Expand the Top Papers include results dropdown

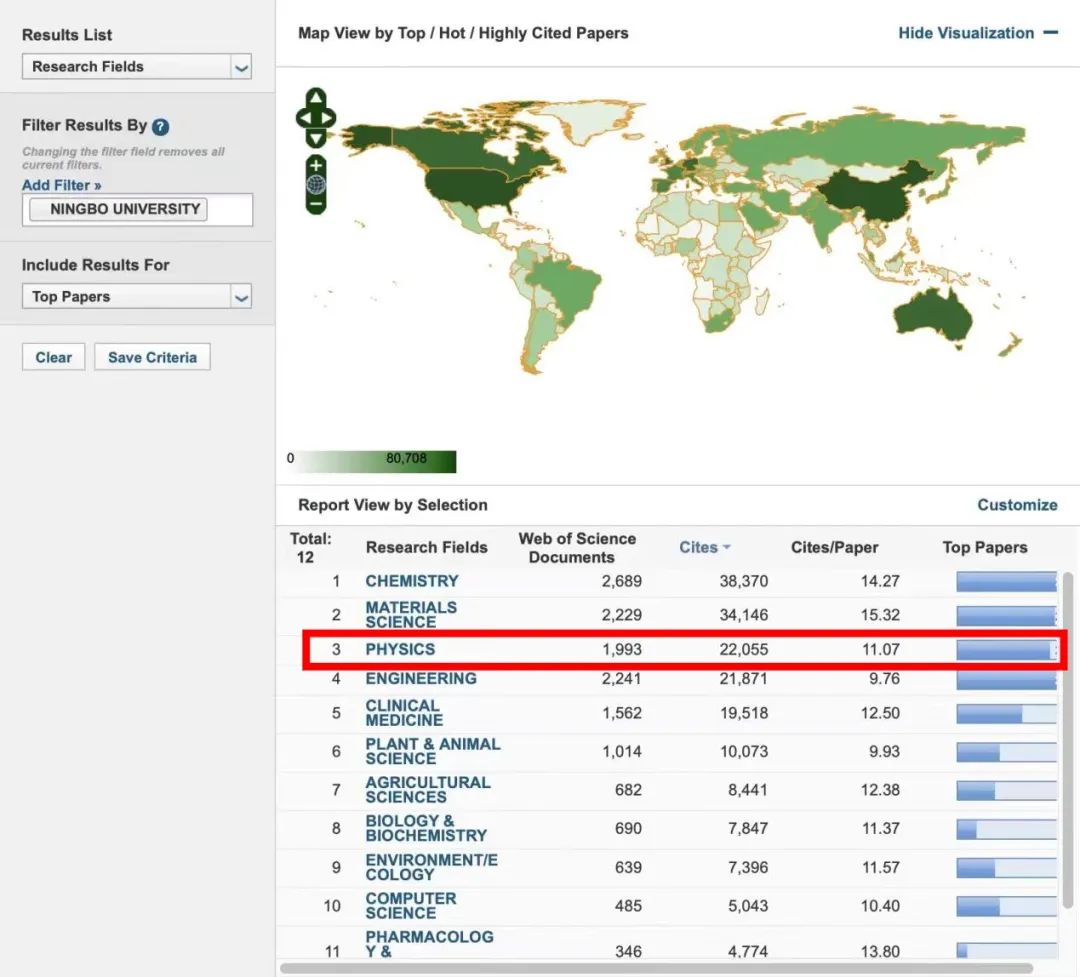[240, 297]
